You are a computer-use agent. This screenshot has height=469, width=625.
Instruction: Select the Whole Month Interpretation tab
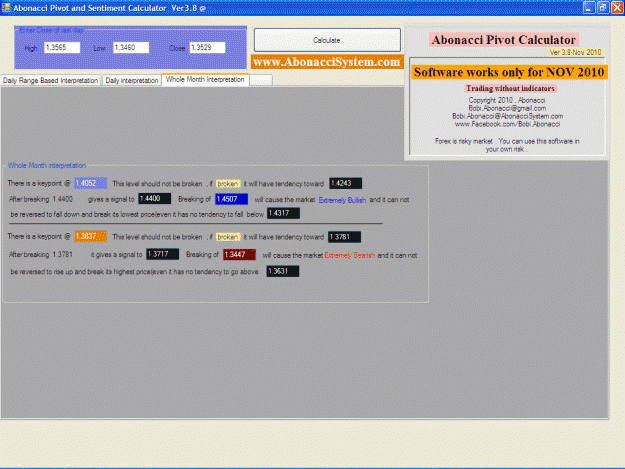pos(205,79)
